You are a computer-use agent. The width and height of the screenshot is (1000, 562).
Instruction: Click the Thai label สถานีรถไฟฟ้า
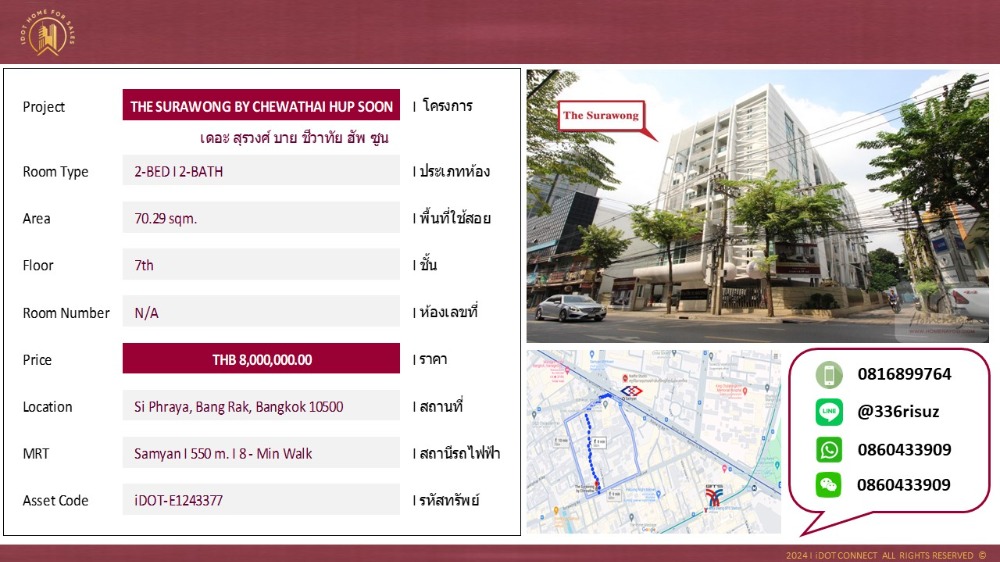pyautogui.click(x=459, y=453)
